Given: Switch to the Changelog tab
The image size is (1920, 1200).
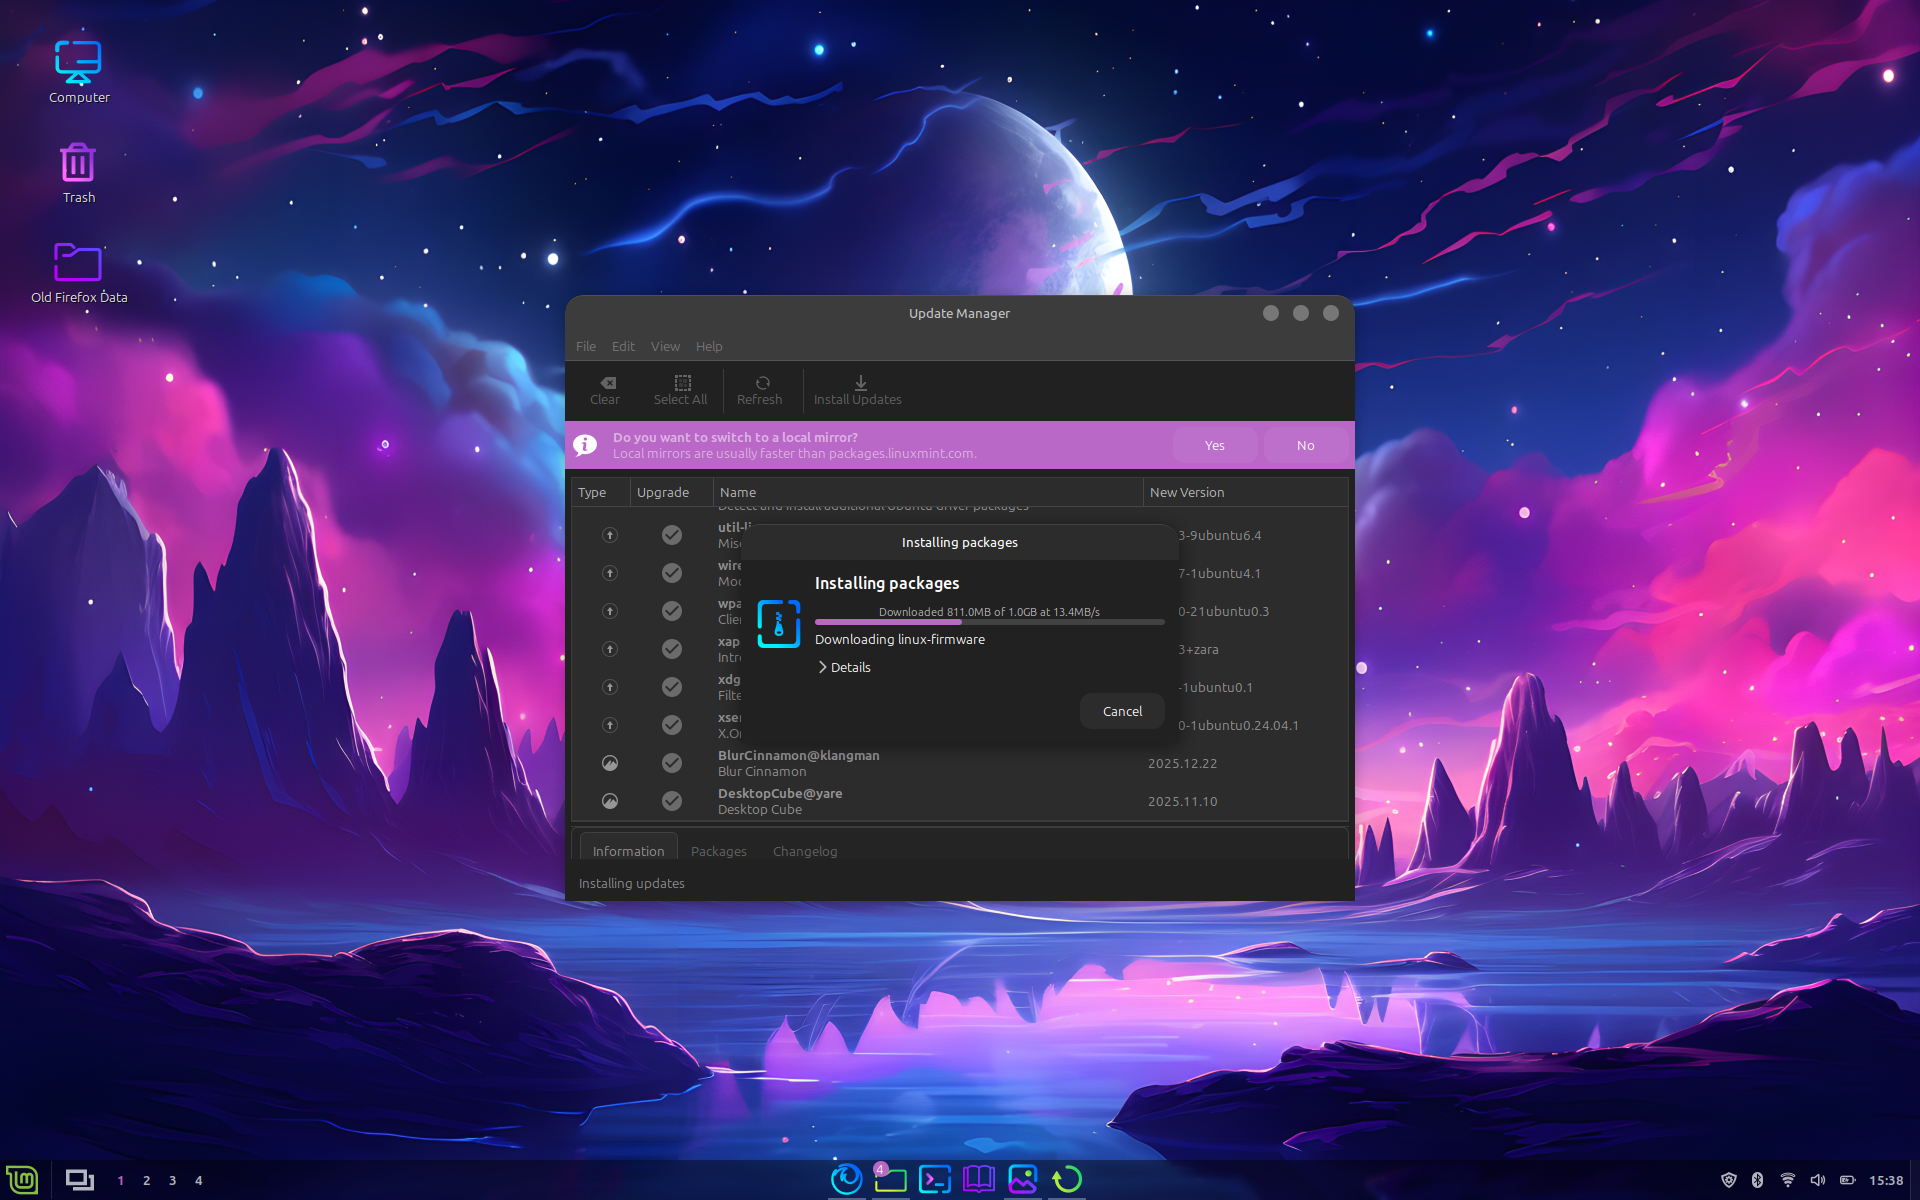Looking at the screenshot, I should click(x=804, y=851).
